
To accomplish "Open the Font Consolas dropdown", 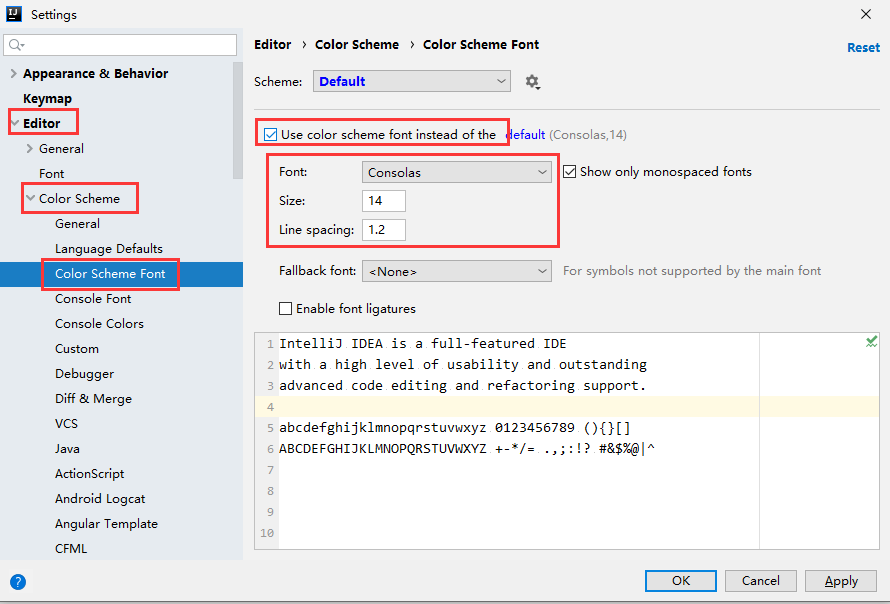I will tap(456, 172).
